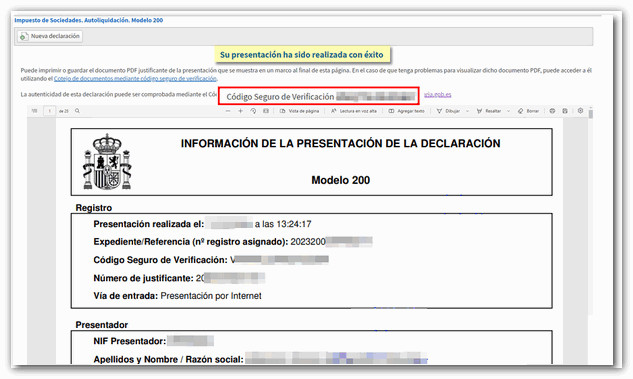Print the PDF document
The height and width of the screenshot is (379, 633).
(552, 111)
